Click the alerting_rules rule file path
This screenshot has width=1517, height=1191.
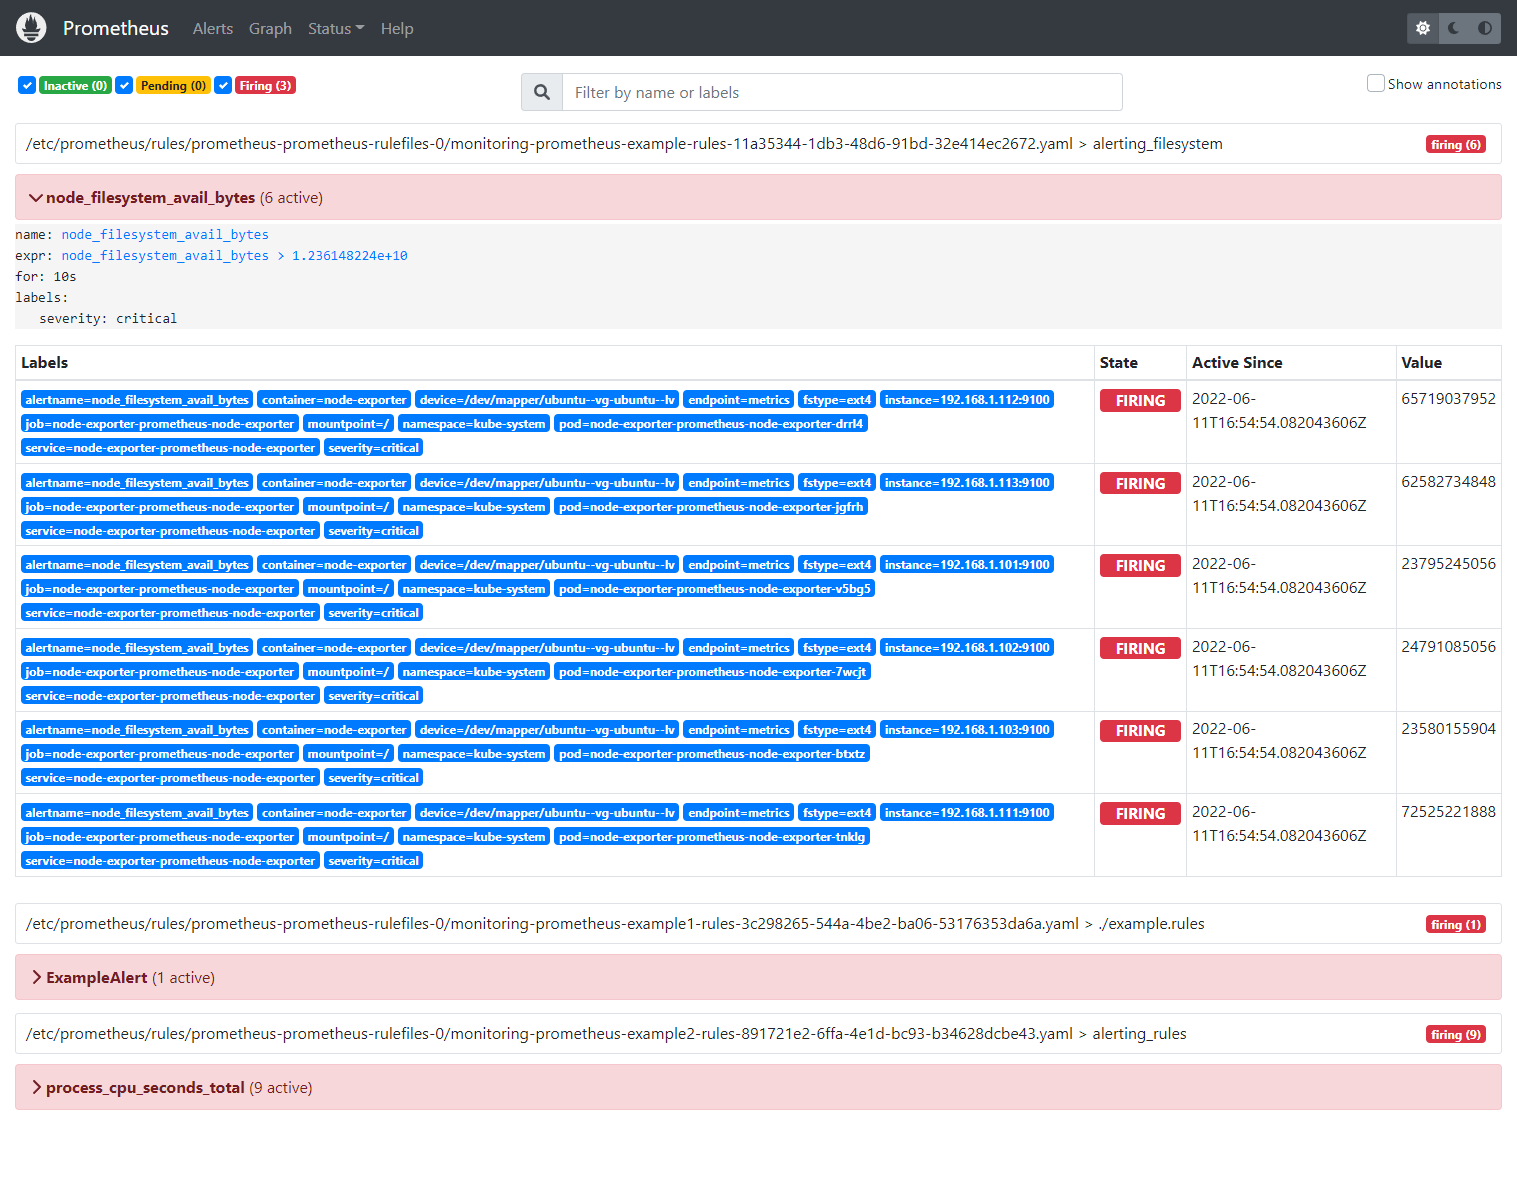(x=606, y=1033)
